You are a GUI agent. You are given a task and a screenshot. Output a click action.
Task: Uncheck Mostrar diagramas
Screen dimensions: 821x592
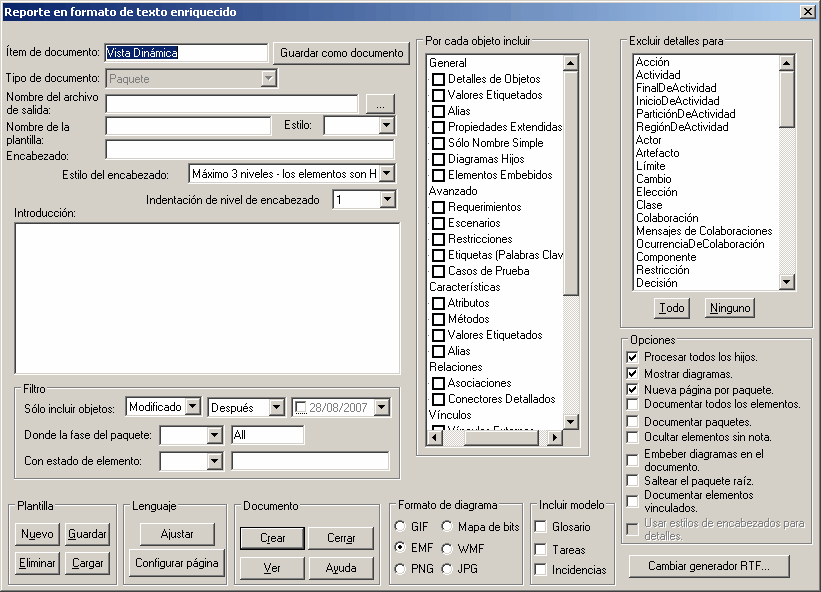633,374
